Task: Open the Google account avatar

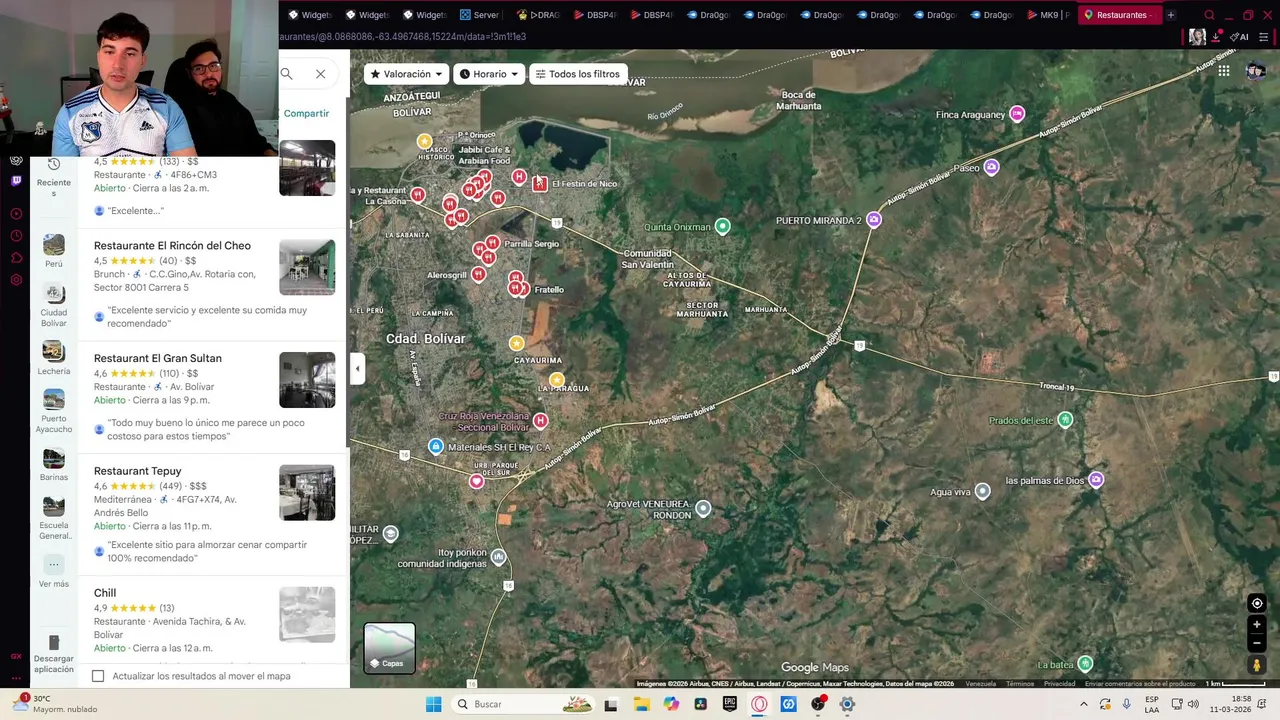Action: (x=1256, y=71)
